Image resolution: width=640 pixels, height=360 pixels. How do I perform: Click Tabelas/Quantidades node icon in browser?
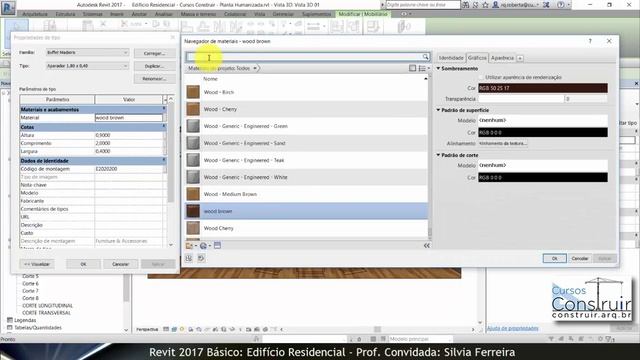10,327
